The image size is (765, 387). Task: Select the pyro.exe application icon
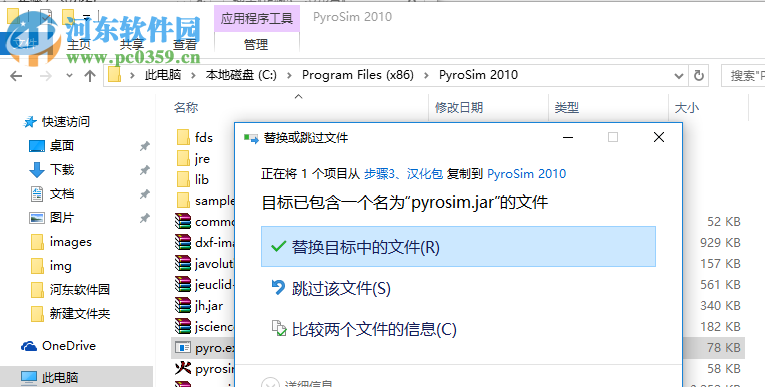183,347
